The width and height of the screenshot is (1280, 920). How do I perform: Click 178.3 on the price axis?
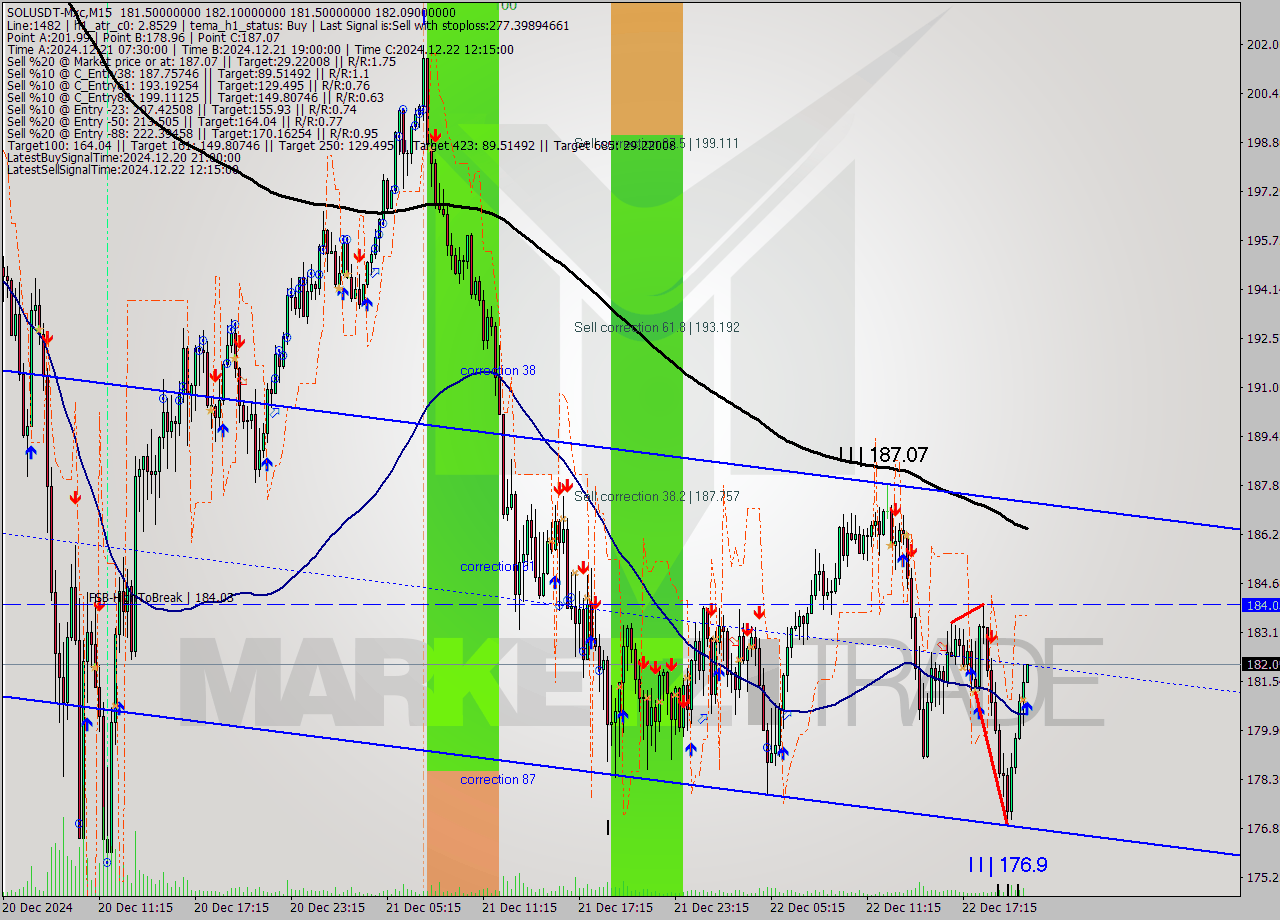pos(1262,779)
